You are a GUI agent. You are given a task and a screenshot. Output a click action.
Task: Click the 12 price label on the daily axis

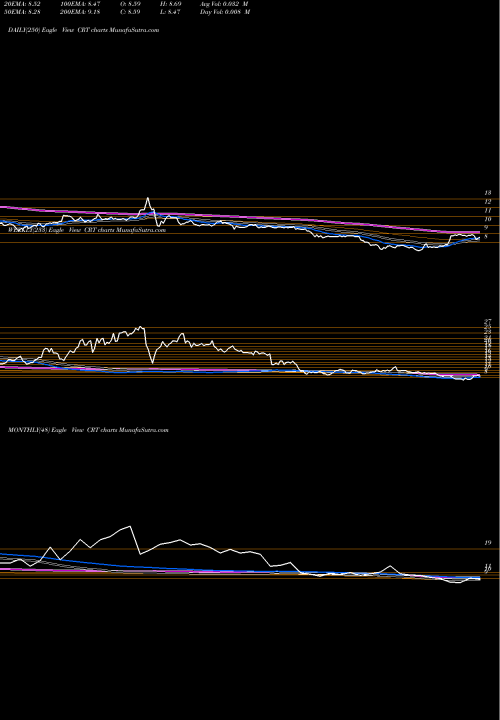click(488, 202)
